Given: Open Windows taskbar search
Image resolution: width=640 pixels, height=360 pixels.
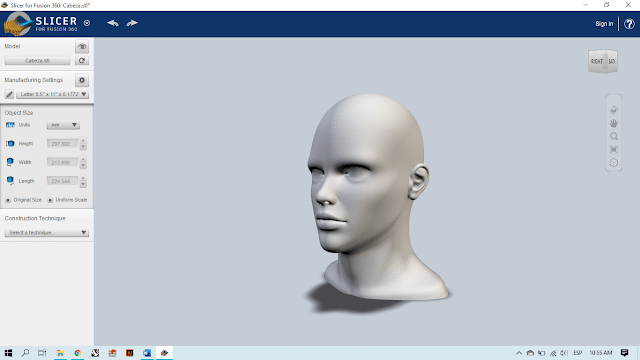Looking at the screenshot, I should tap(25, 353).
